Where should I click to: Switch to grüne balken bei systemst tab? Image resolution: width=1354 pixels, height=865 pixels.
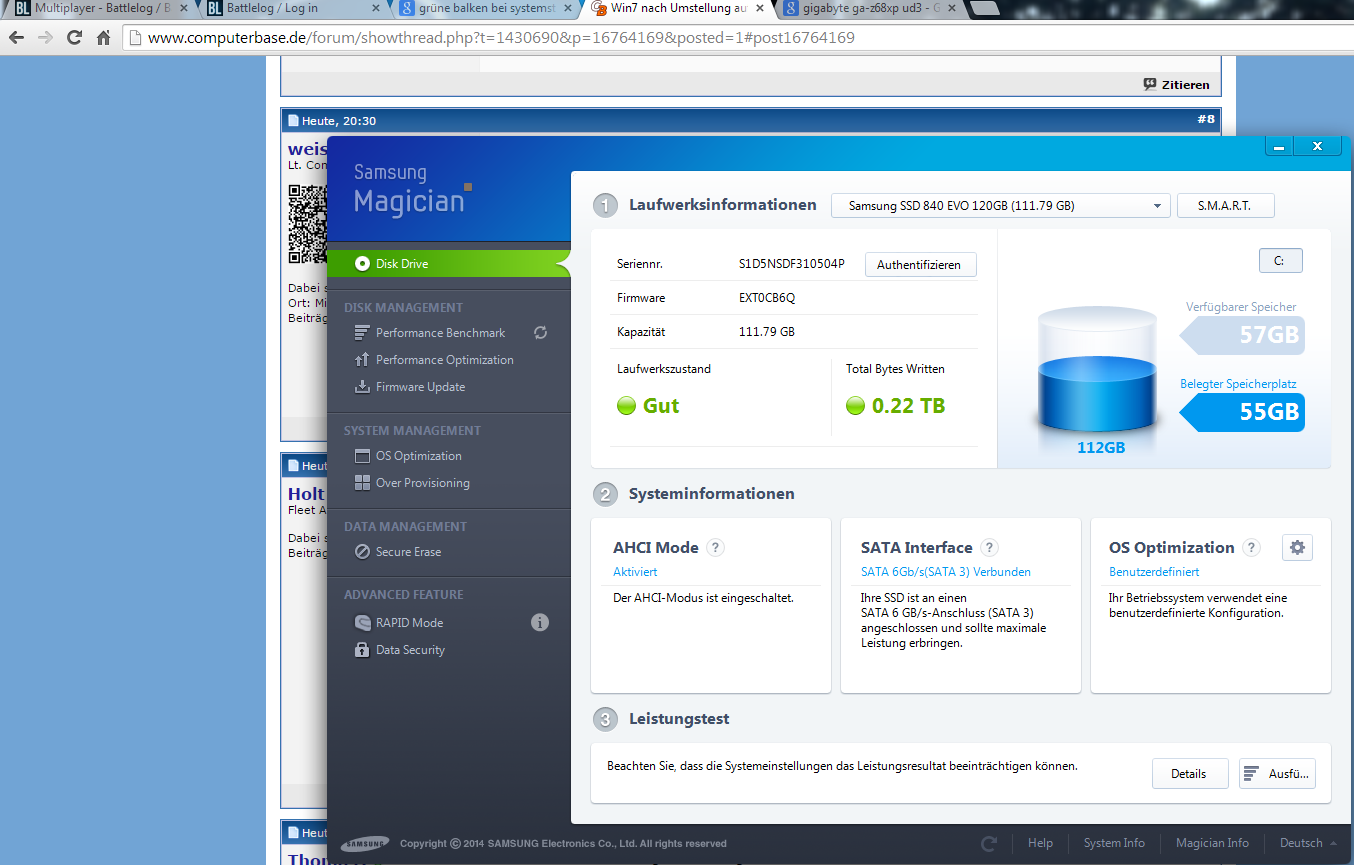[x=482, y=9]
